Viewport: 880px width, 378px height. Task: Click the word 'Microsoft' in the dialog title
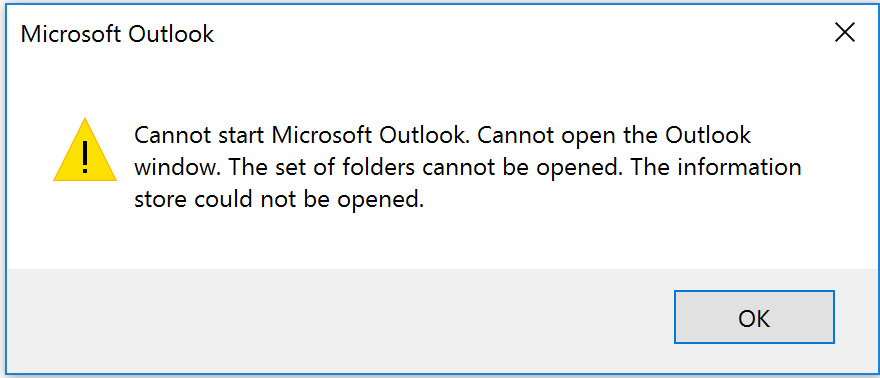pos(71,34)
